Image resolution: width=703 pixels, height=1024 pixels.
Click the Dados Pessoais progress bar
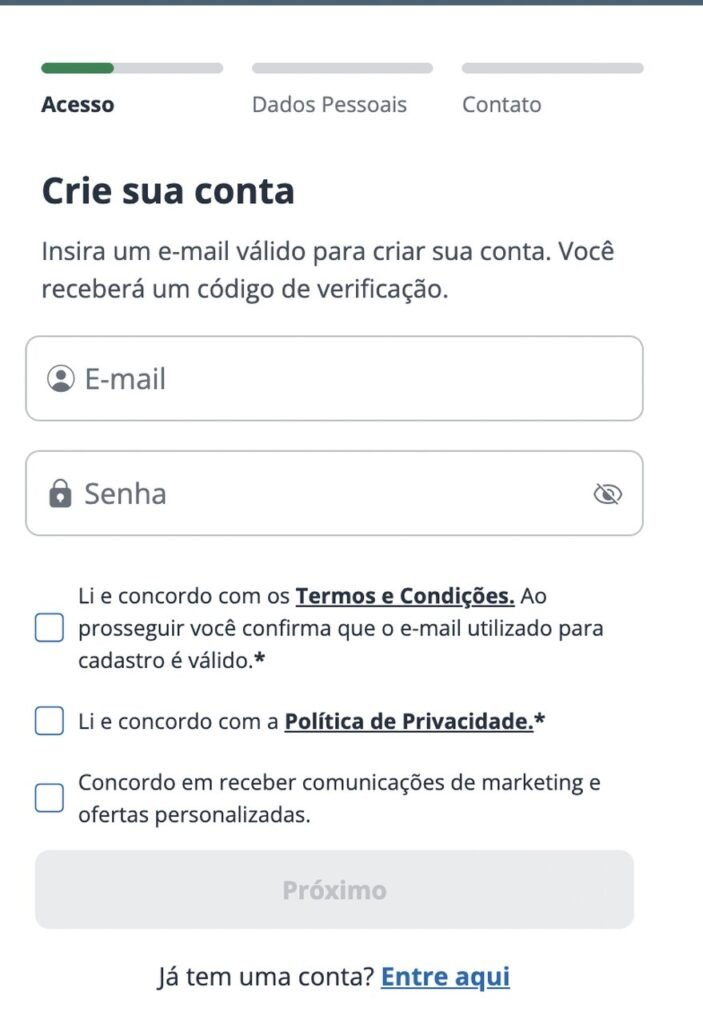coord(342,68)
